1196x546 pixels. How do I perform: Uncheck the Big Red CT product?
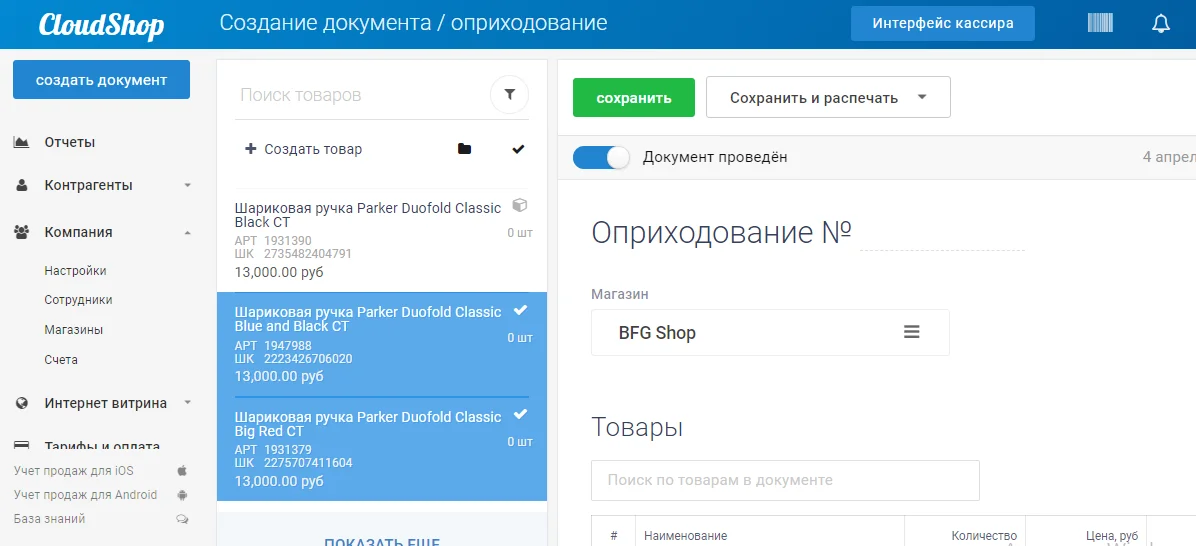[520, 414]
